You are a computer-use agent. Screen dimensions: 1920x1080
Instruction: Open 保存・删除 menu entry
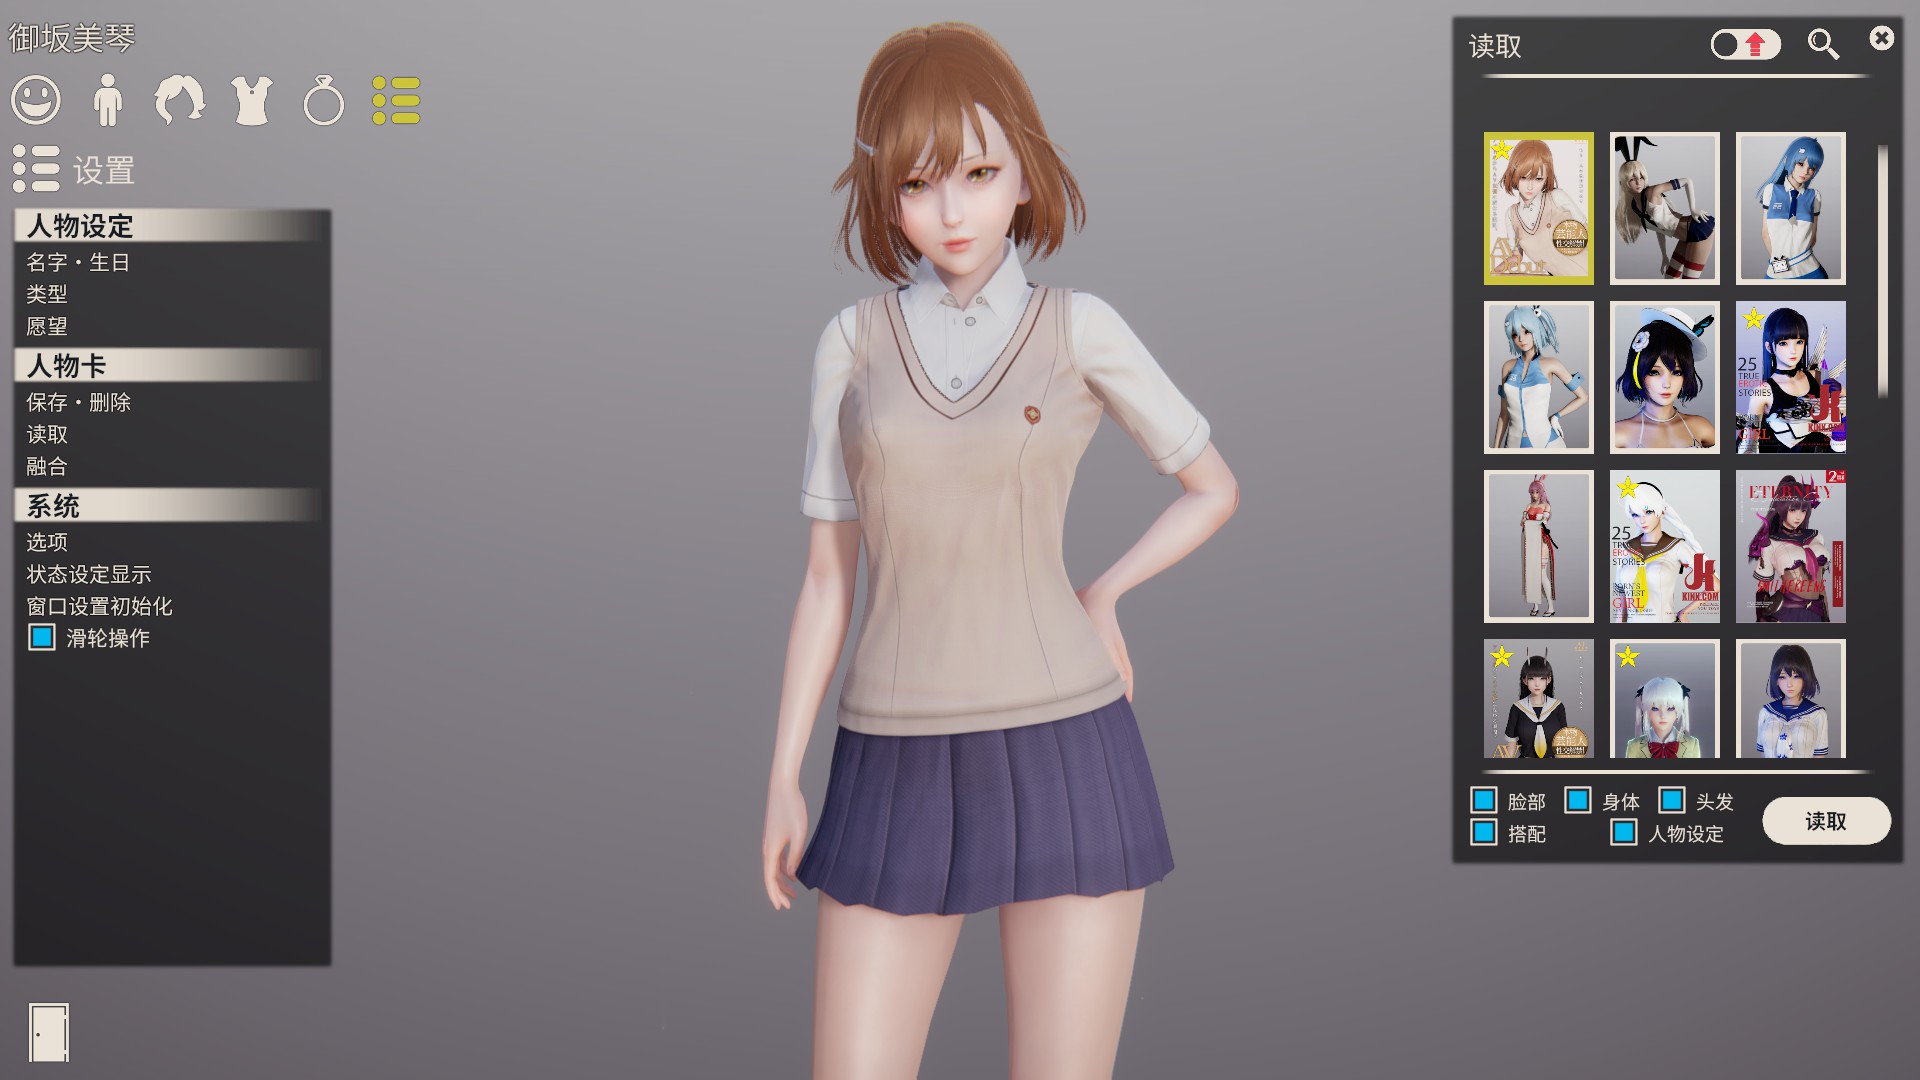[78, 402]
